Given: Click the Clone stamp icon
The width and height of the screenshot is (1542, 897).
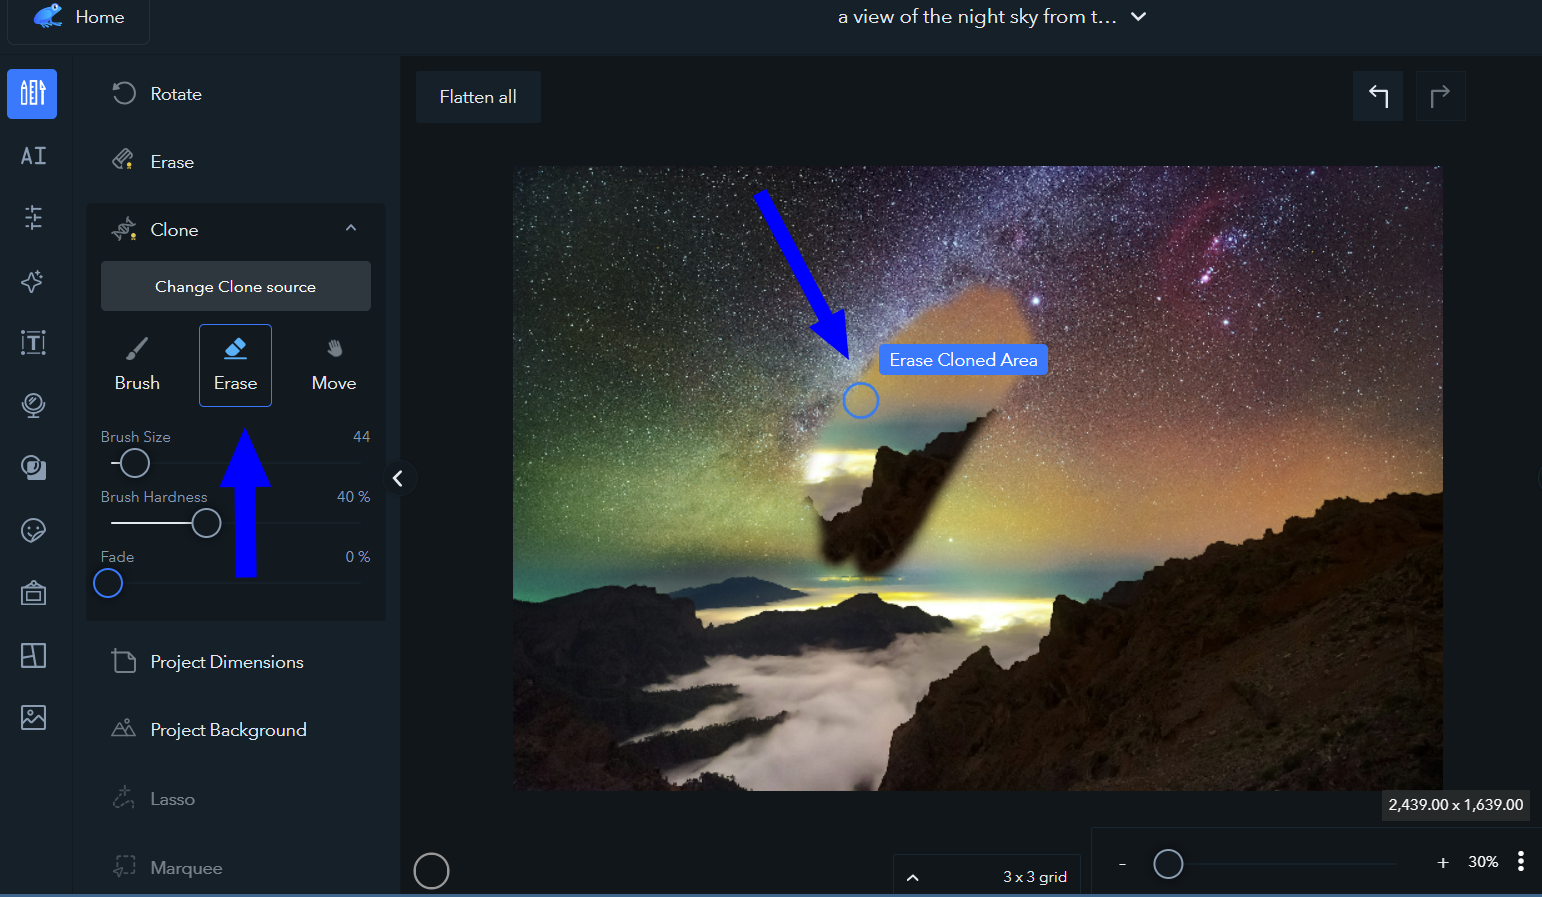Looking at the screenshot, I should (x=124, y=230).
